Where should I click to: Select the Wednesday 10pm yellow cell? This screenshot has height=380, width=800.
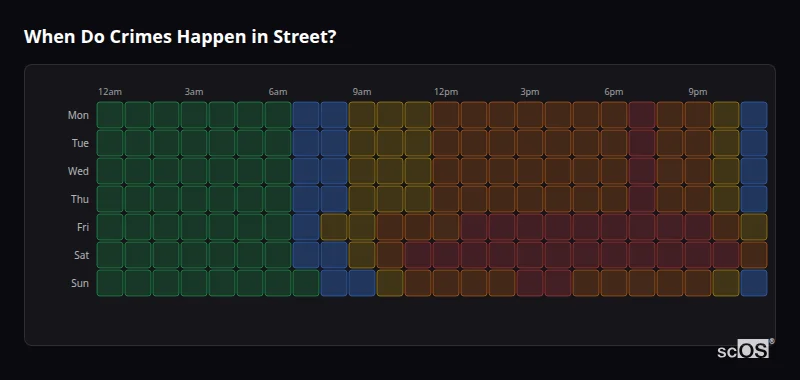(726, 171)
